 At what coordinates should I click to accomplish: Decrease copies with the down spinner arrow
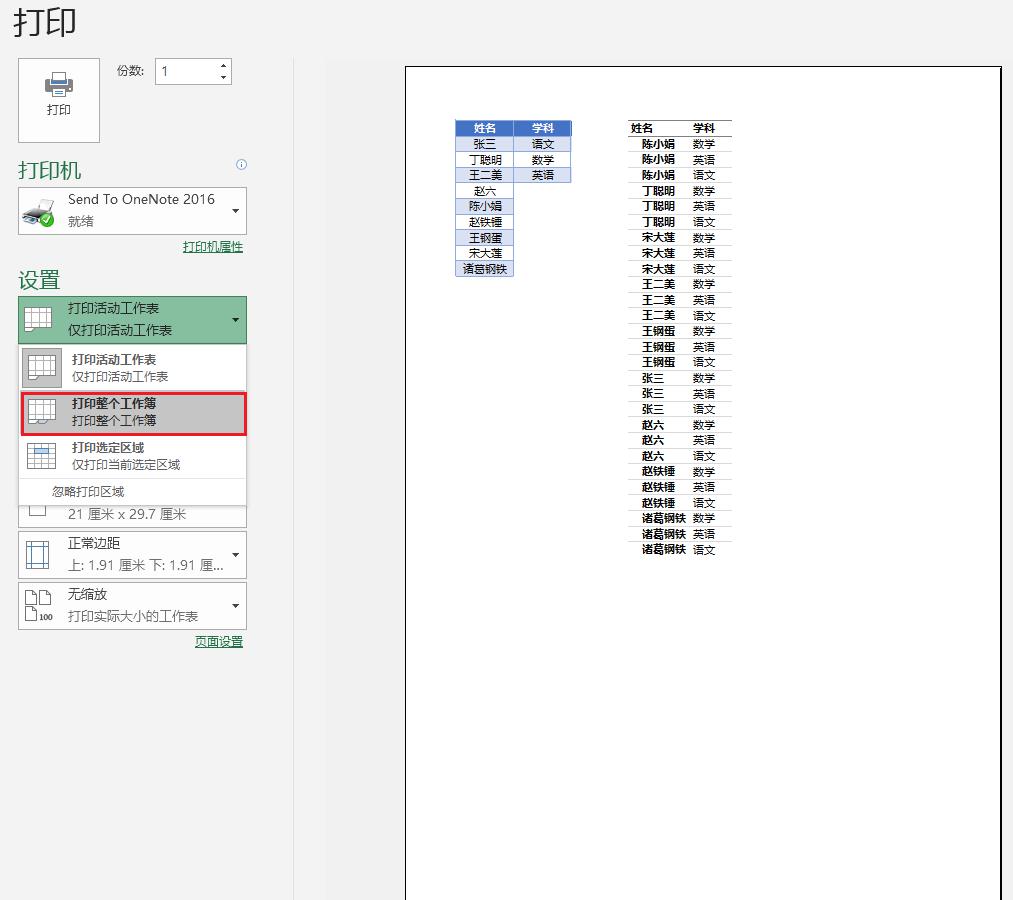223,78
